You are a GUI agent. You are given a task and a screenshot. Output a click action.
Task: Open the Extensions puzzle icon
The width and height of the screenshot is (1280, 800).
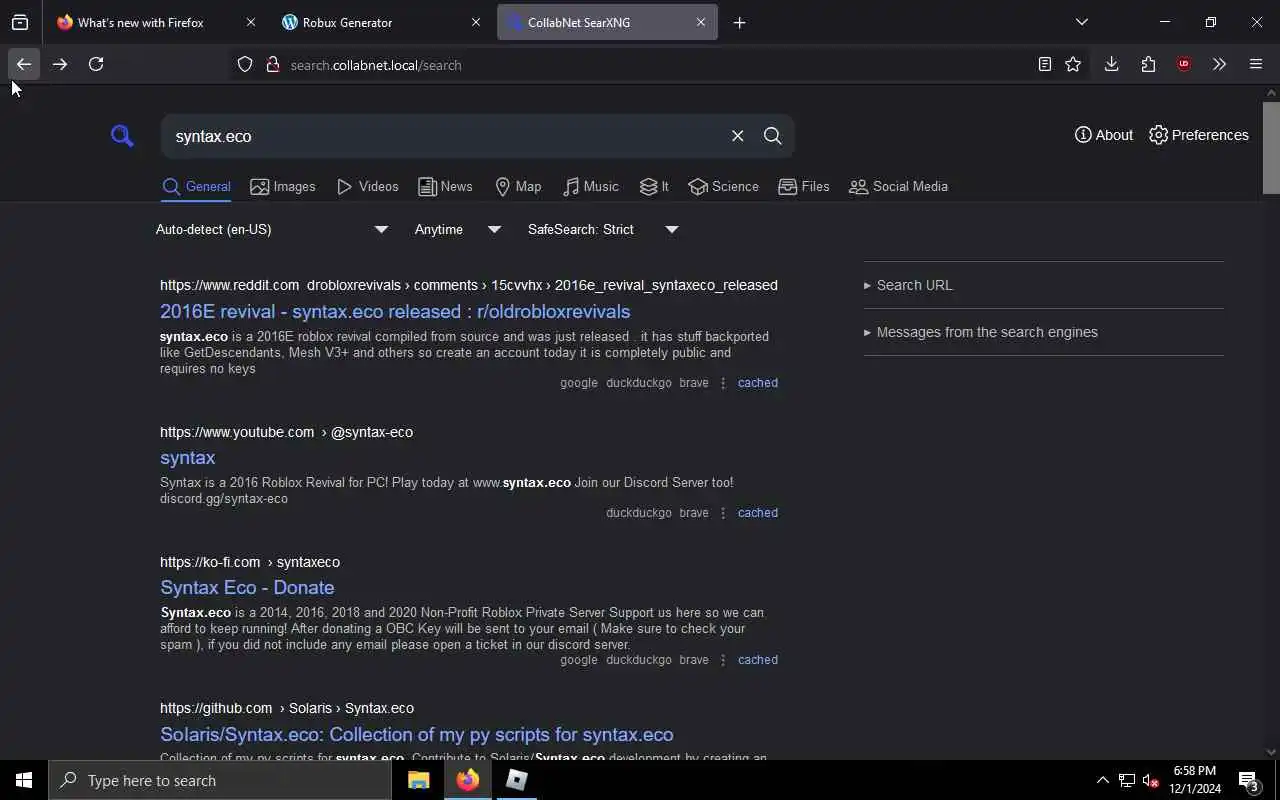click(x=1148, y=64)
